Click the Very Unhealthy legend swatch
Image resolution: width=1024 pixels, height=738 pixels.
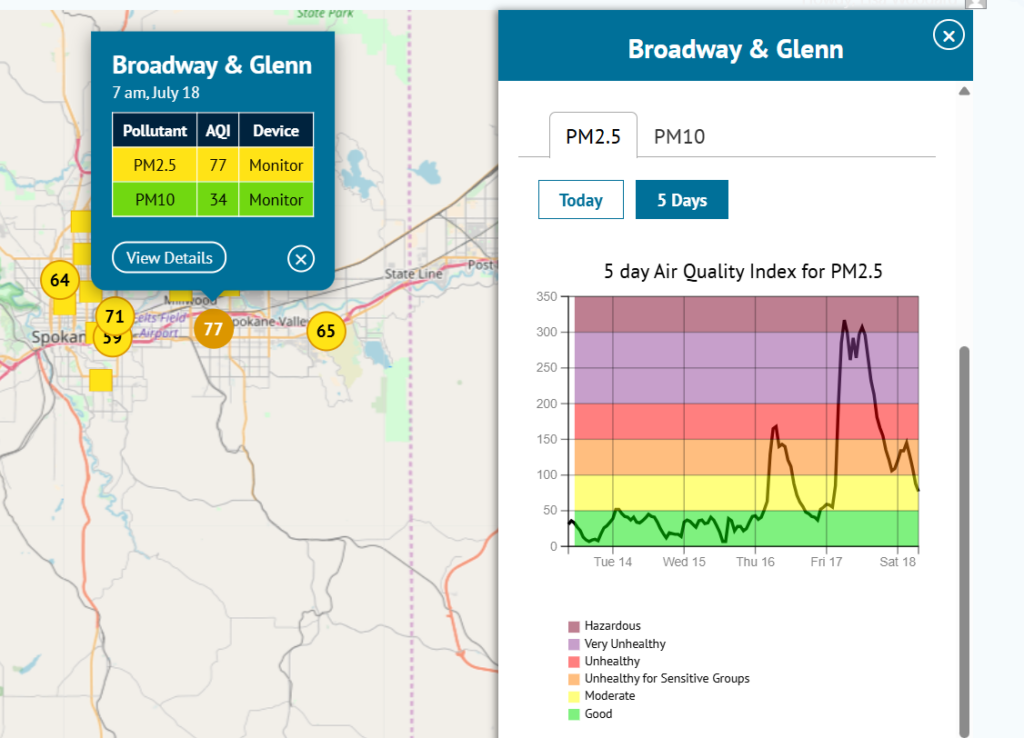pos(574,644)
